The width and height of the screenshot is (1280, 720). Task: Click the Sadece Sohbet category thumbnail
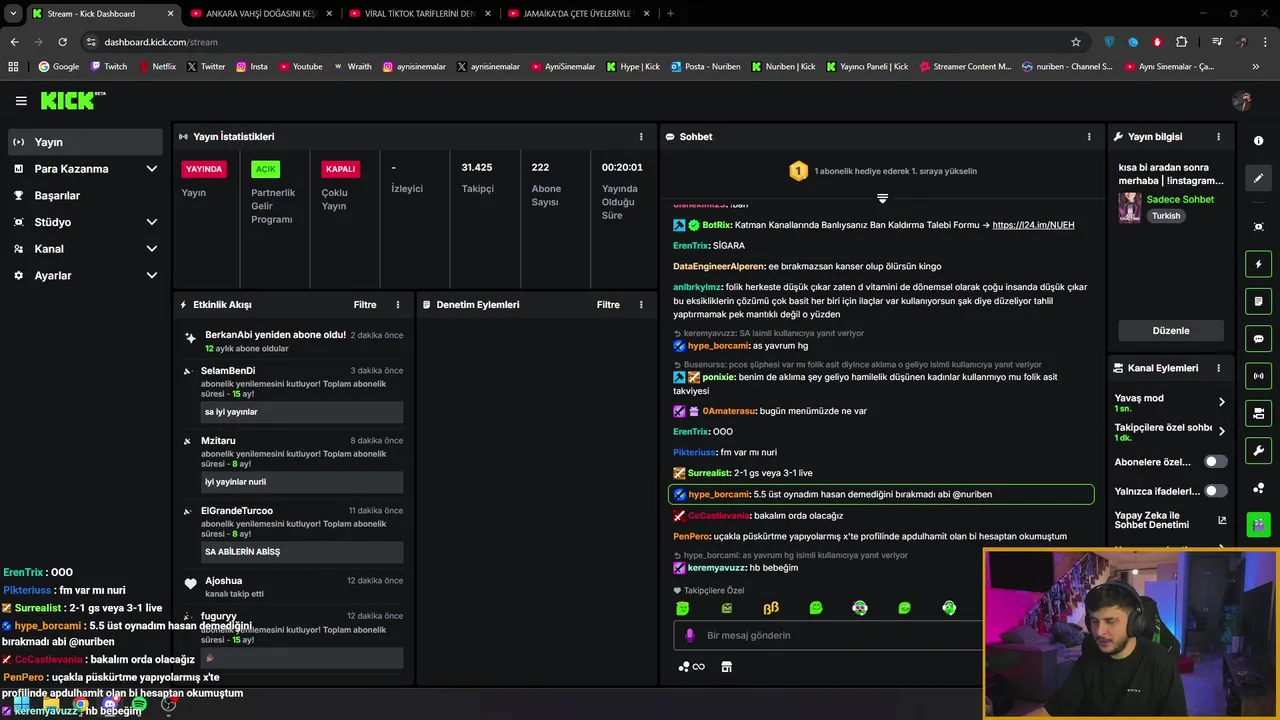pos(1130,207)
